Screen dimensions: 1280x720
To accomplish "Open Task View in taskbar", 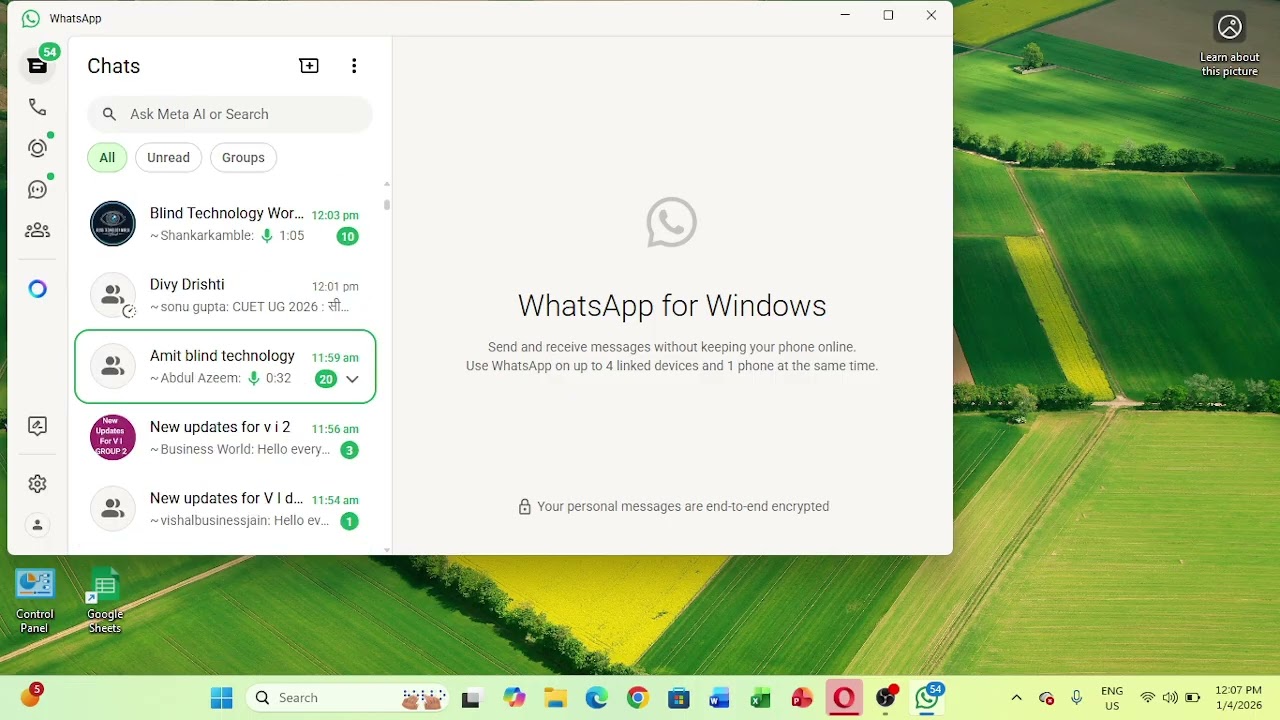I will click(x=472, y=698).
